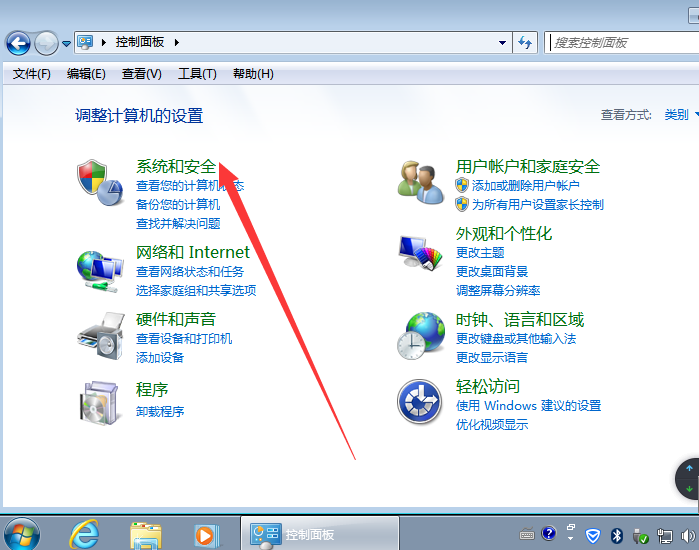Screen dimensions: 699x550
Task: Click the 查看网络状态和任务 link
Action: click(190, 271)
